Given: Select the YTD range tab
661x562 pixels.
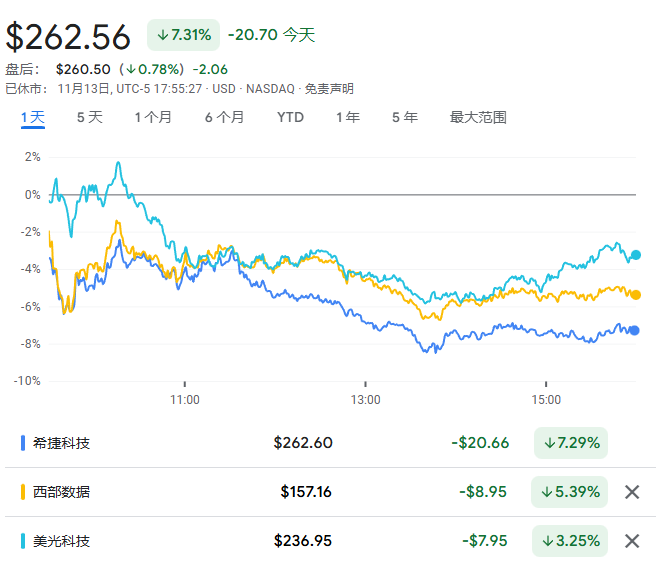Looking at the screenshot, I should pos(290,117).
